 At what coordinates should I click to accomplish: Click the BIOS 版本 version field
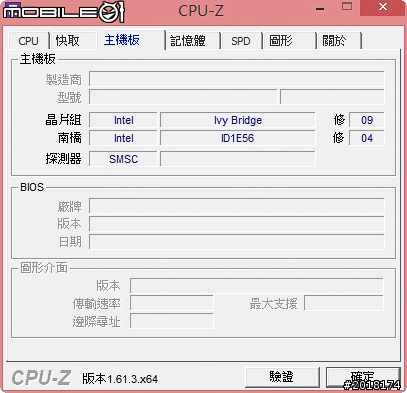237,224
